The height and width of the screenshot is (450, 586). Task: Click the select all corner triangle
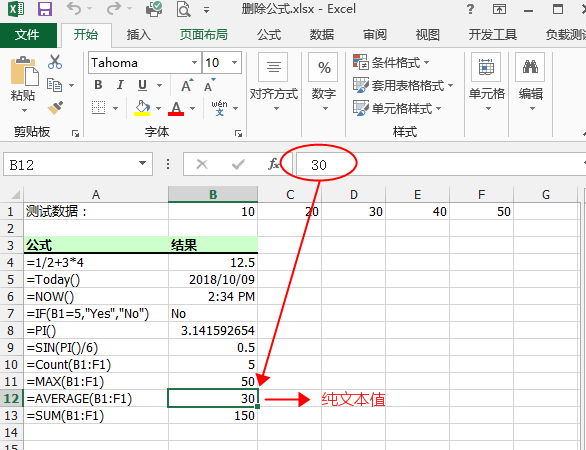[15, 195]
